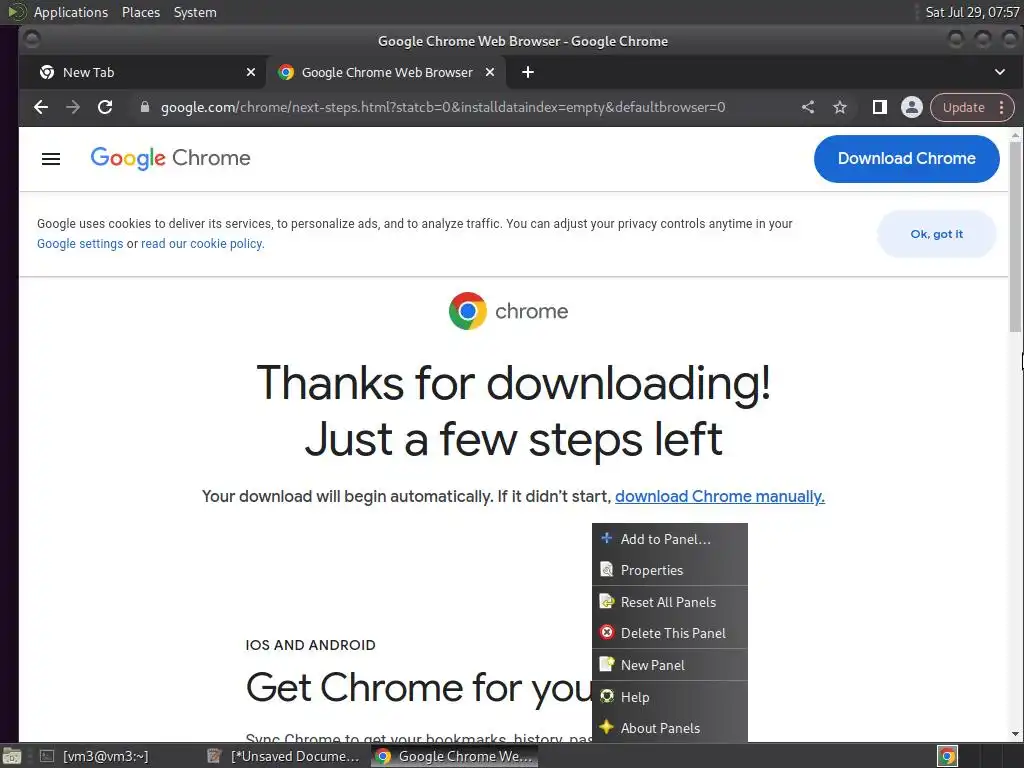
Task: Select About Panels entry
Action: pyautogui.click(x=670, y=728)
